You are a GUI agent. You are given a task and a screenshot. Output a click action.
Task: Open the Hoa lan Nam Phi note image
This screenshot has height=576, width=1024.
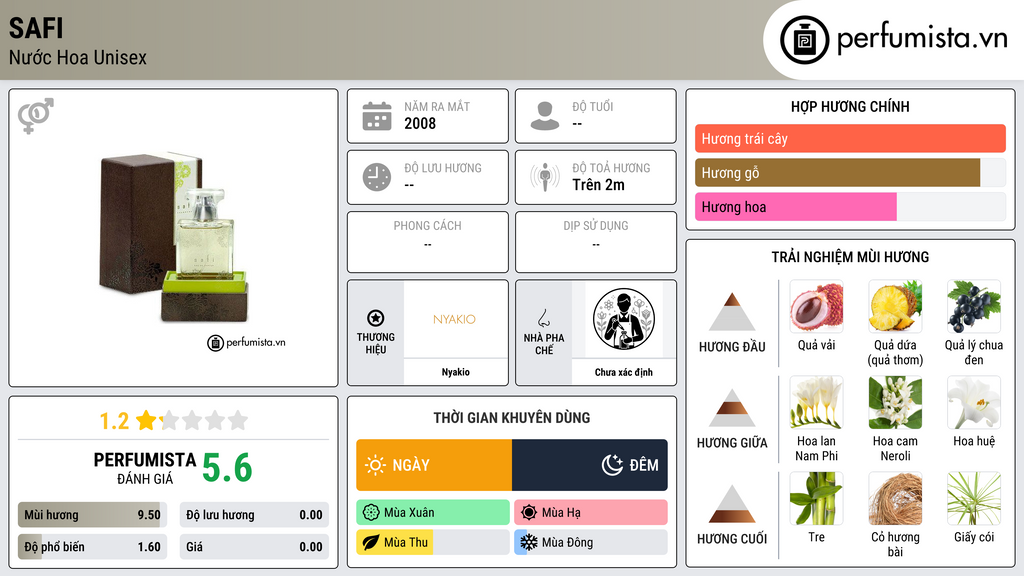point(816,402)
